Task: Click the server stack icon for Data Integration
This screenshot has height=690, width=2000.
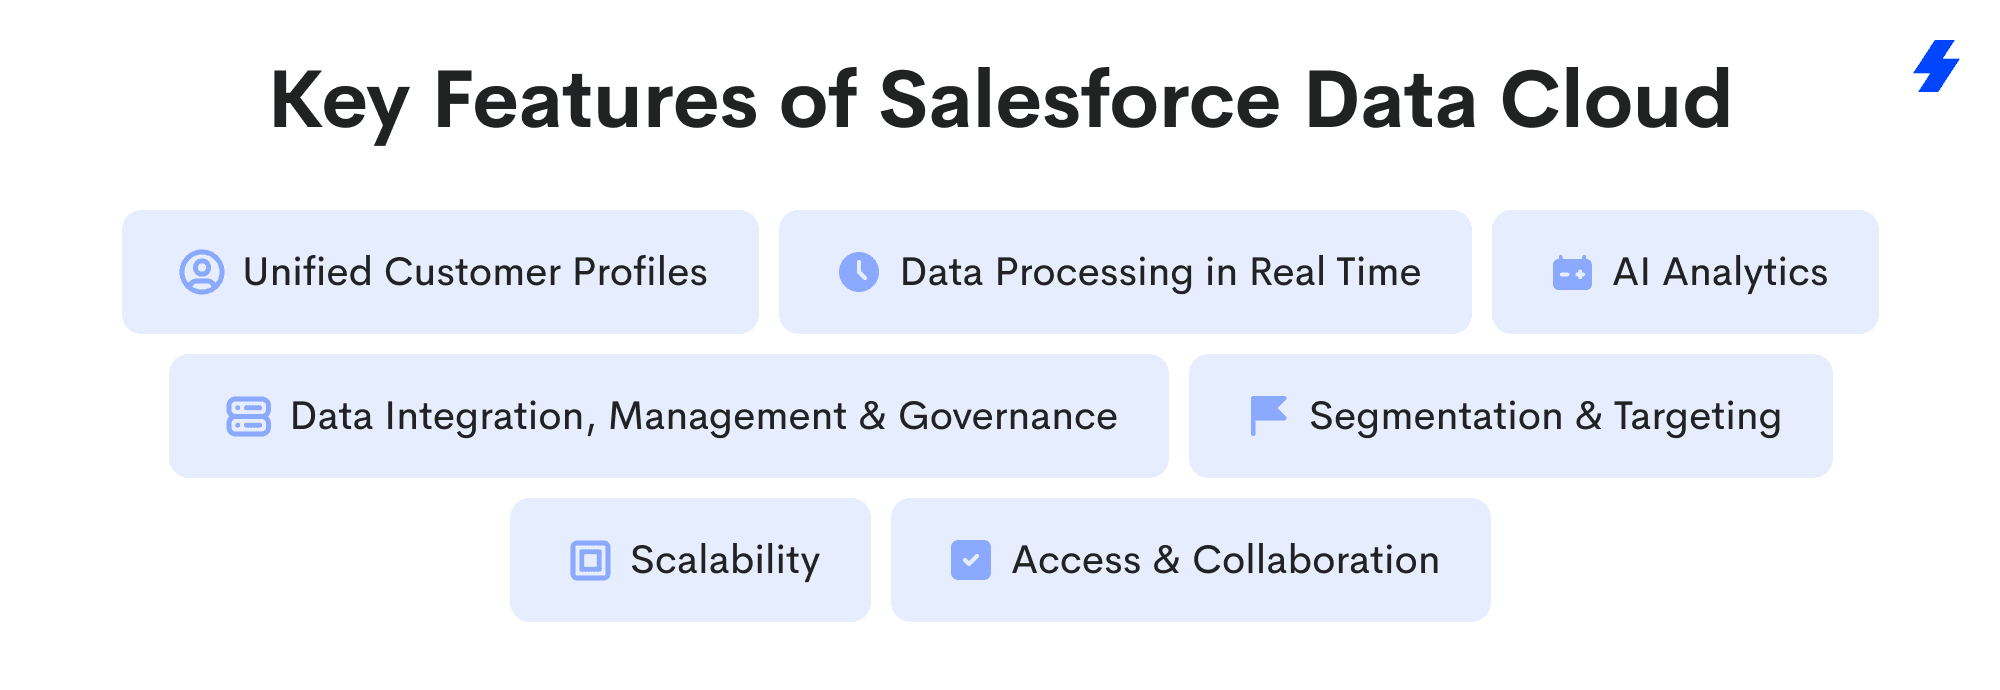Action: [x=248, y=416]
